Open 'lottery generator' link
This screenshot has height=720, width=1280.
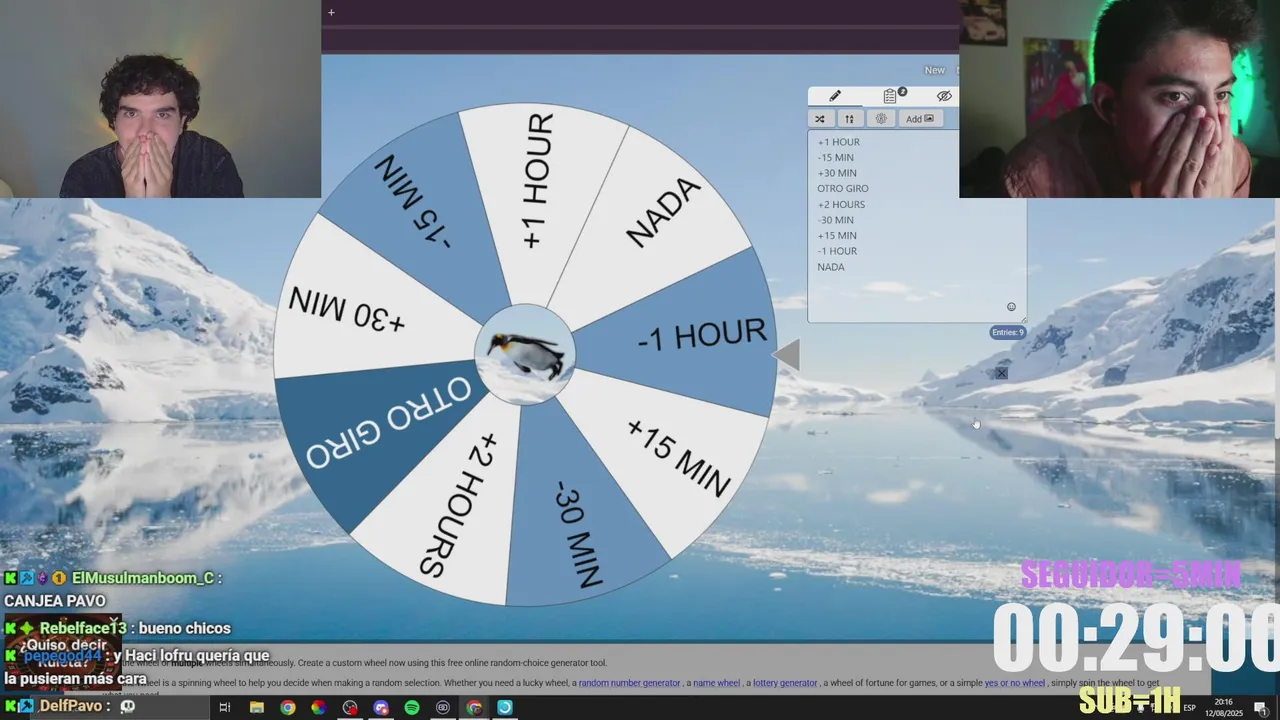785,683
